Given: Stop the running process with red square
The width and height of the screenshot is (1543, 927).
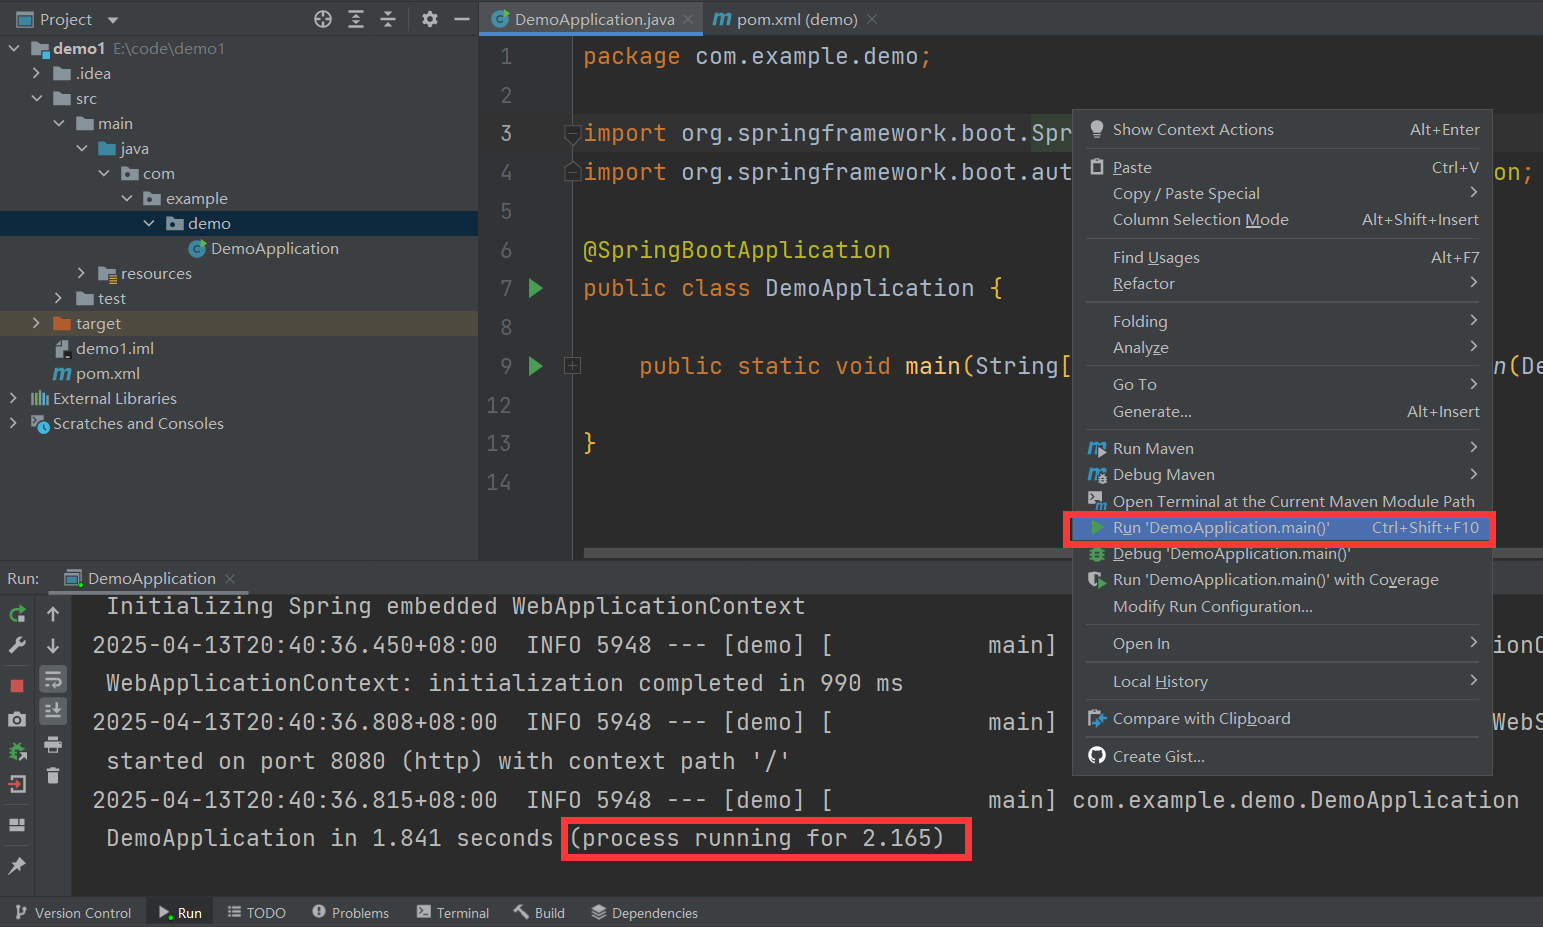Looking at the screenshot, I should [17, 685].
